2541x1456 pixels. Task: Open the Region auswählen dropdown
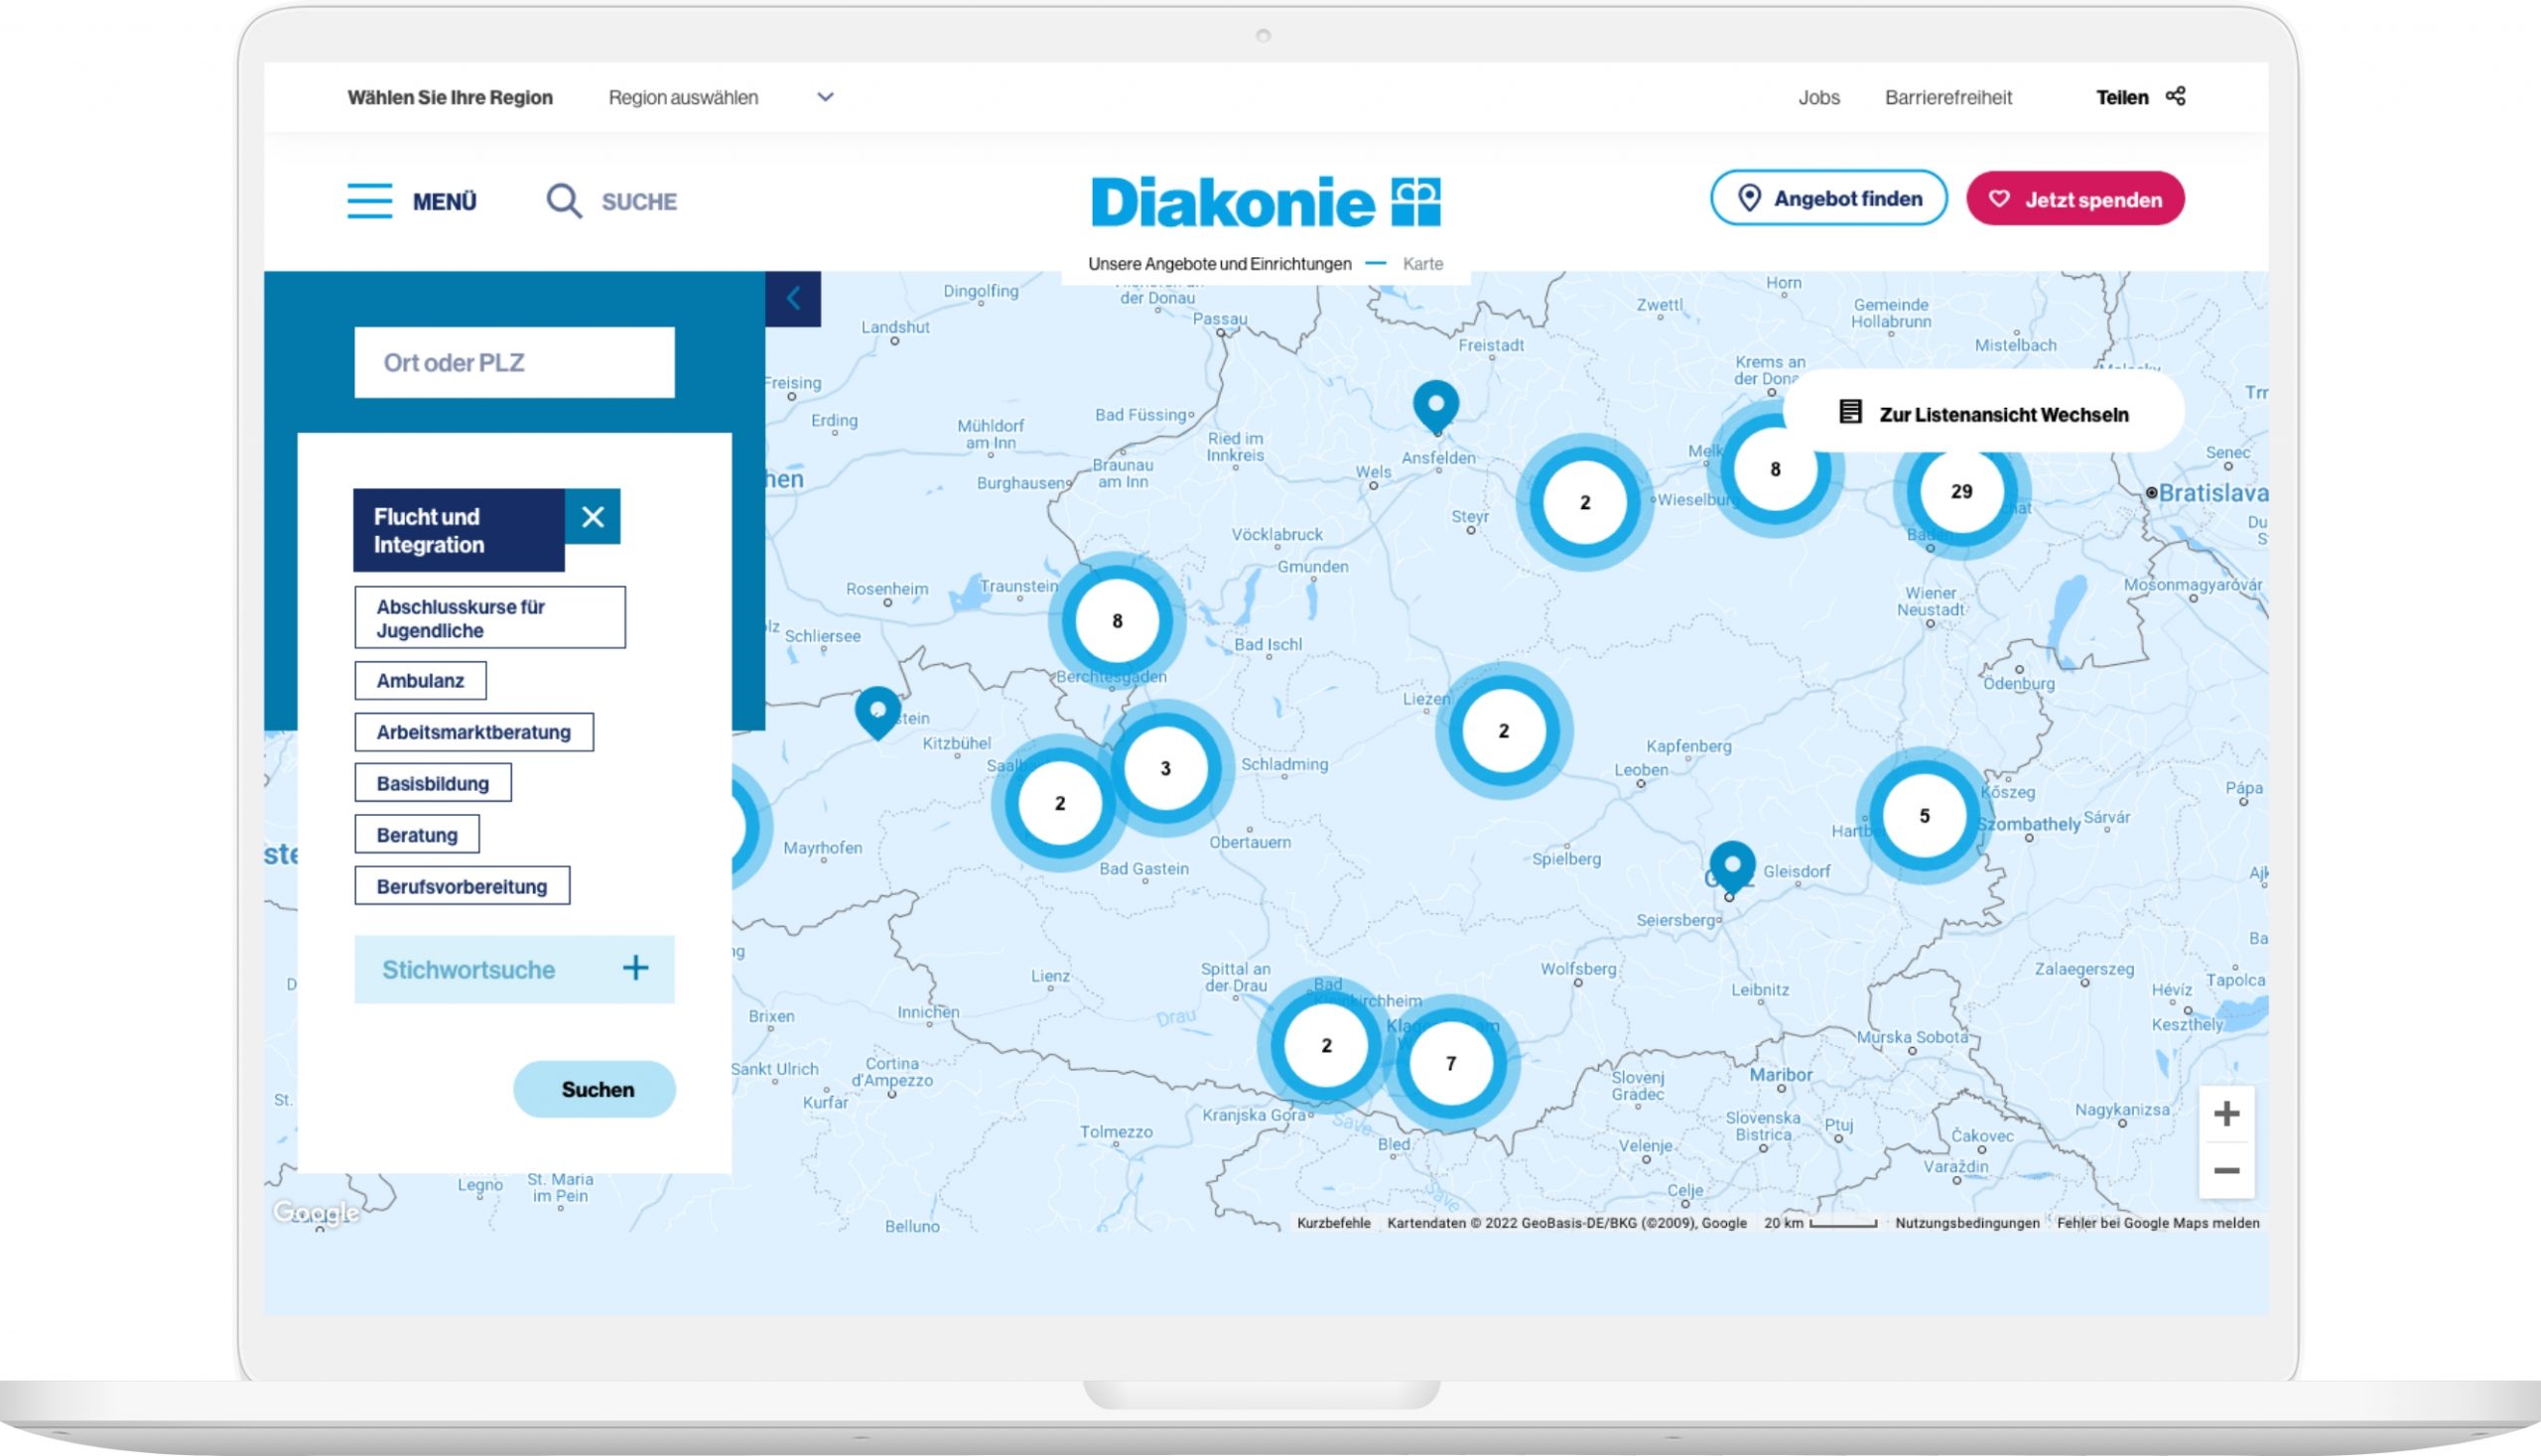721,97
